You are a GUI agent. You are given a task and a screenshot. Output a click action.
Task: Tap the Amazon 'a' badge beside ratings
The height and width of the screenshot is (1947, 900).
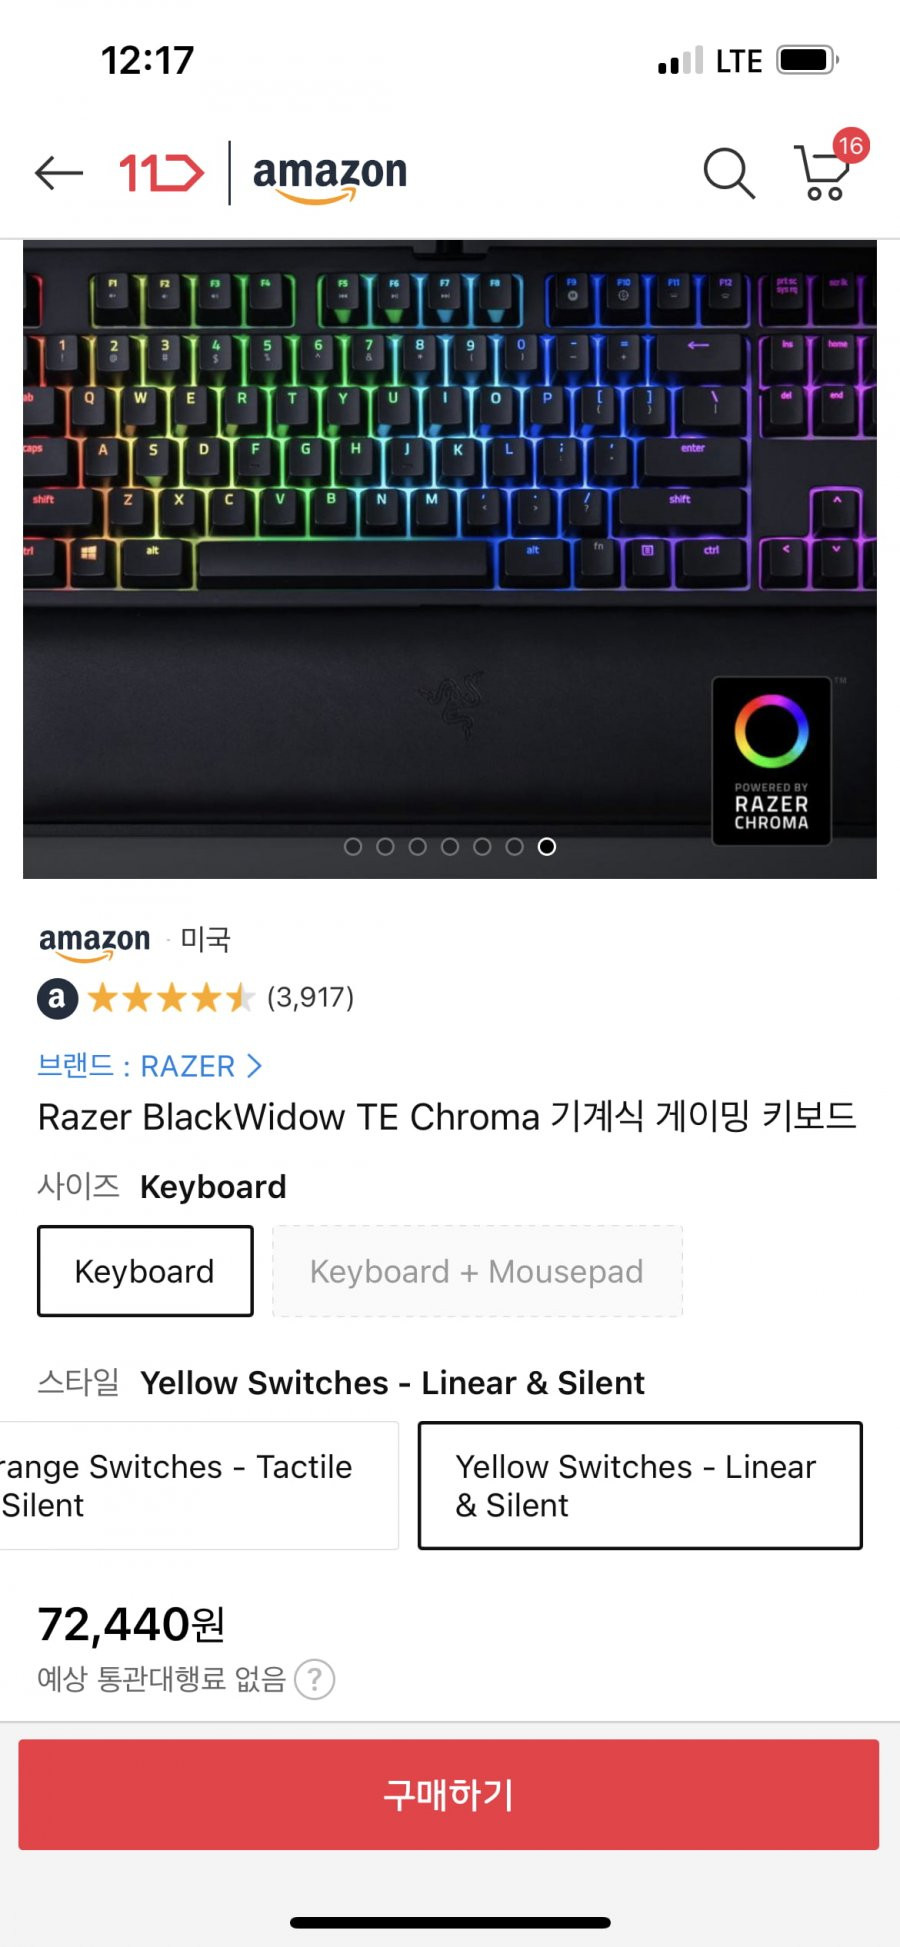tap(58, 997)
